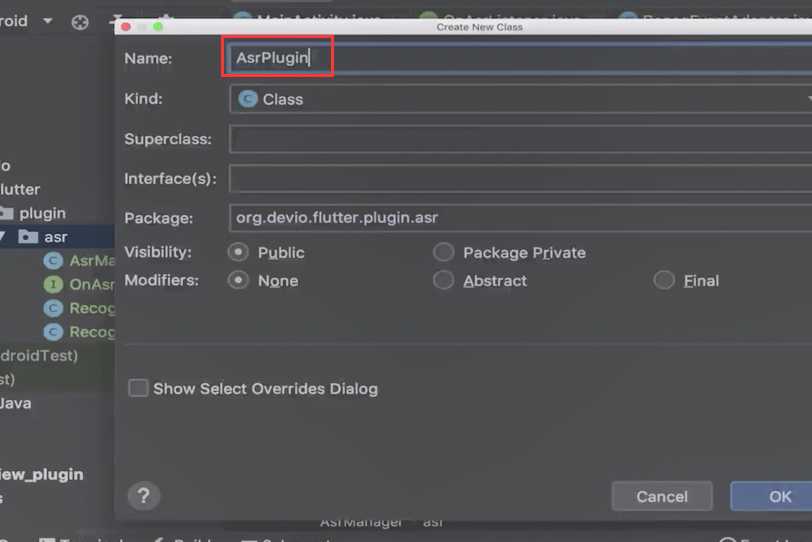Open the OnAsr interface in project tree
This screenshot has height=542, width=812.
(x=92, y=284)
